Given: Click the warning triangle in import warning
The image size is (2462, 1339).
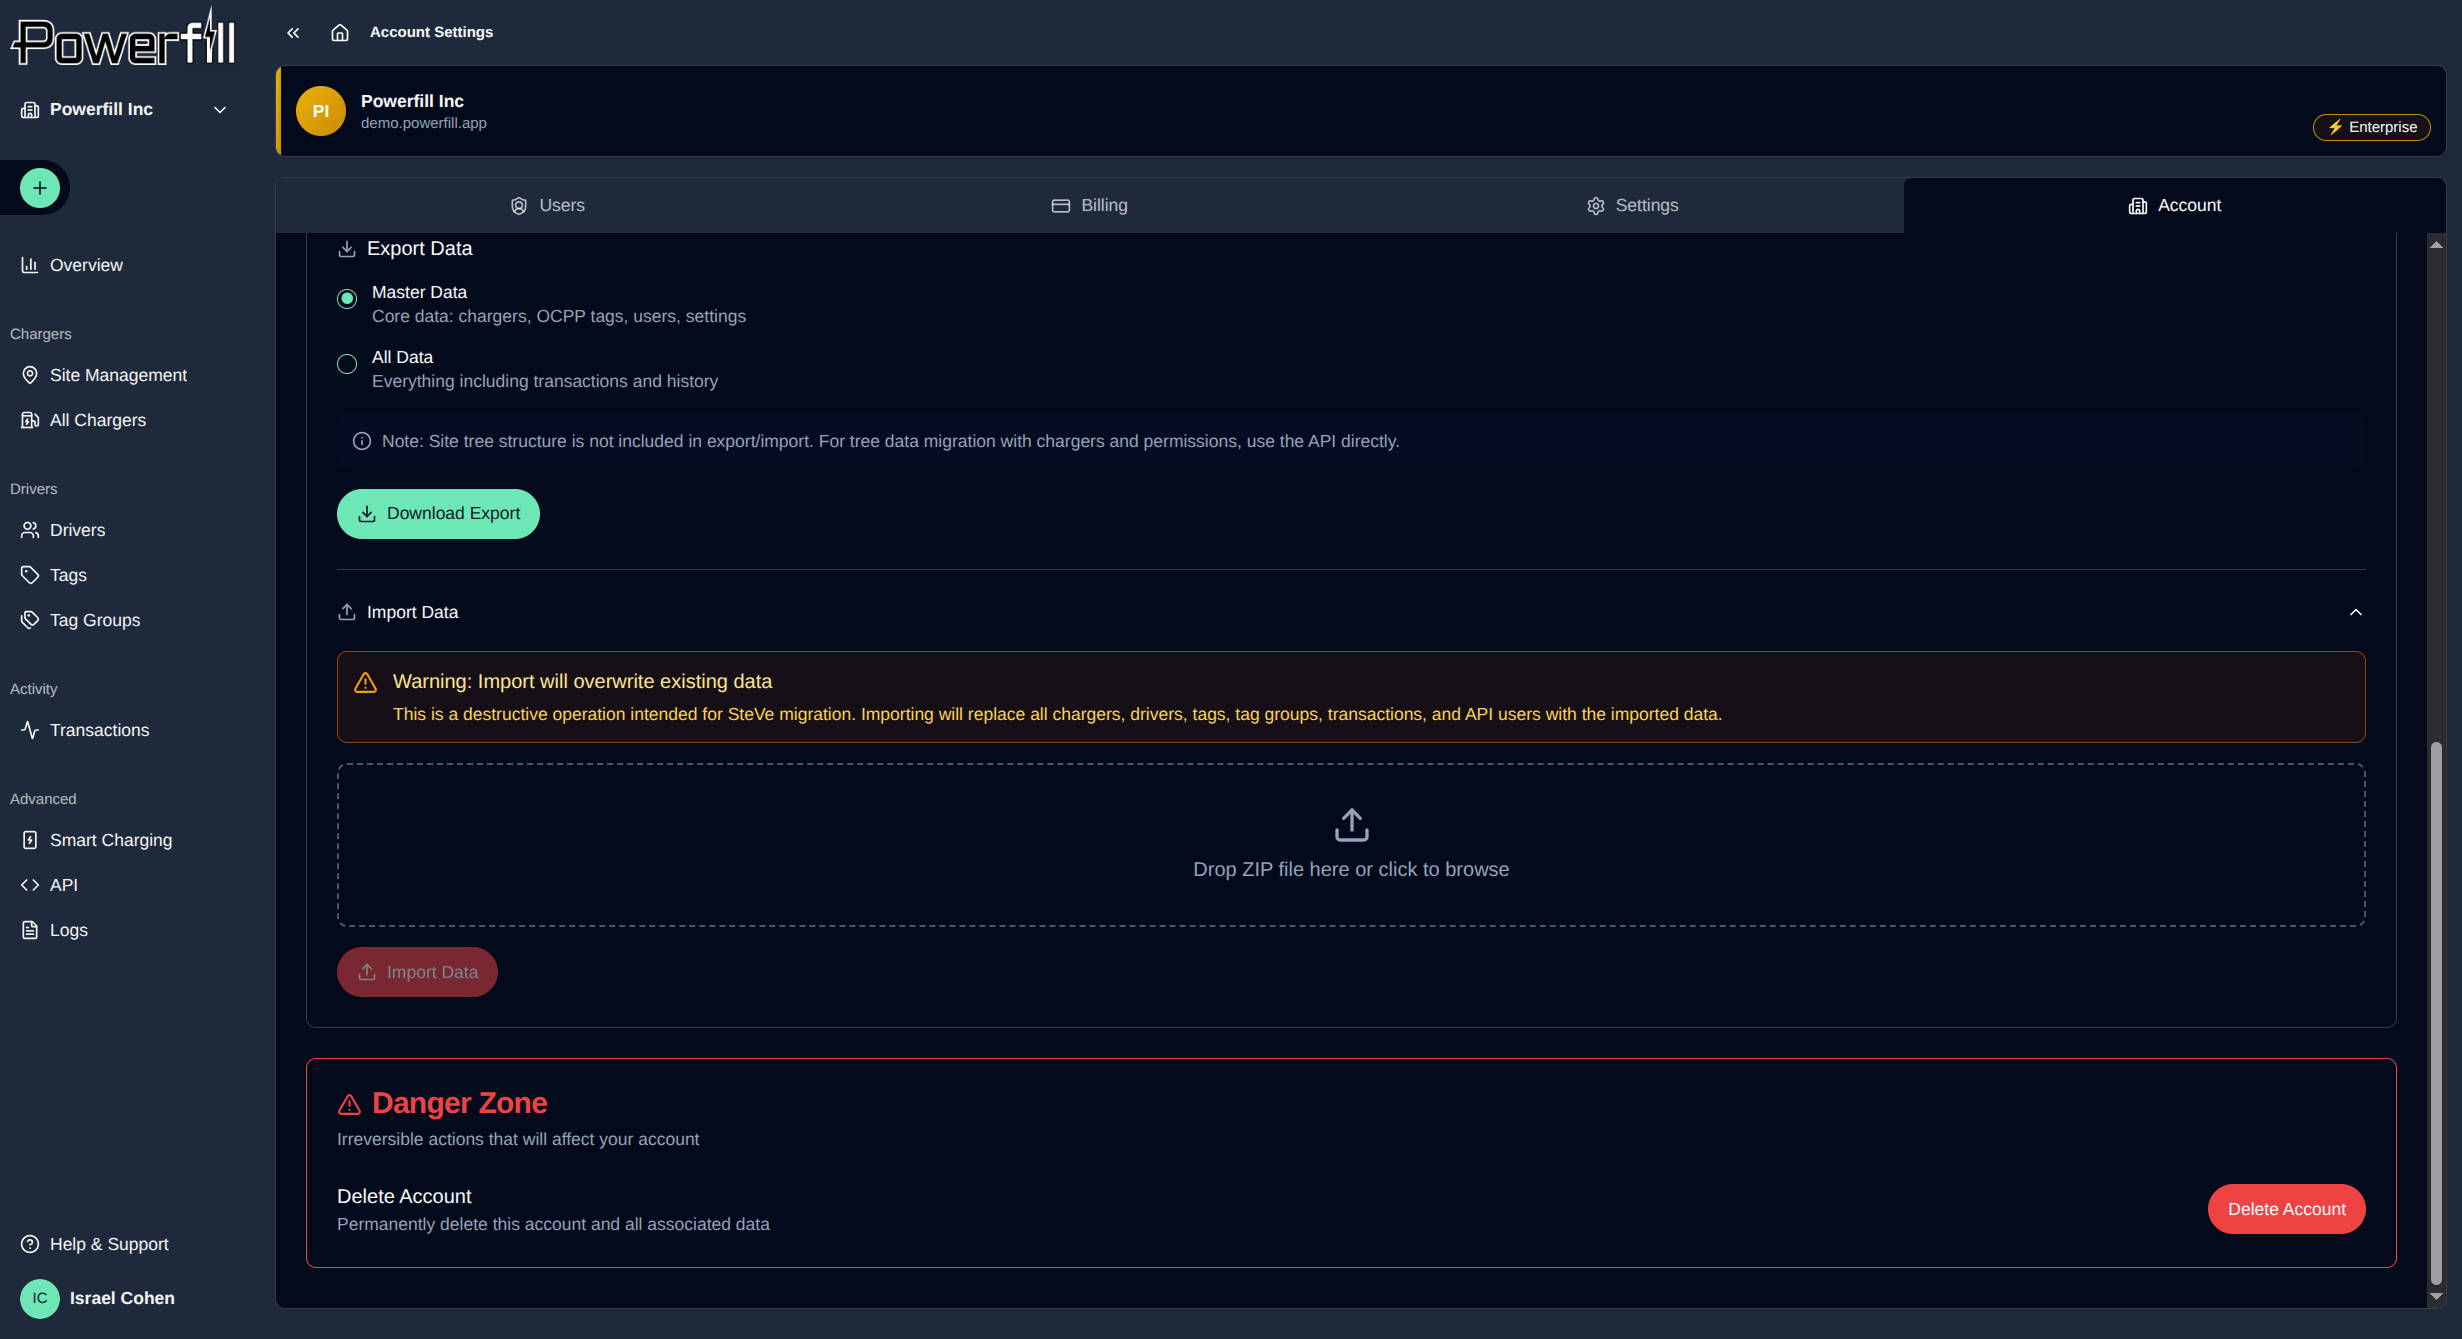Looking at the screenshot, I should point(365,682).
